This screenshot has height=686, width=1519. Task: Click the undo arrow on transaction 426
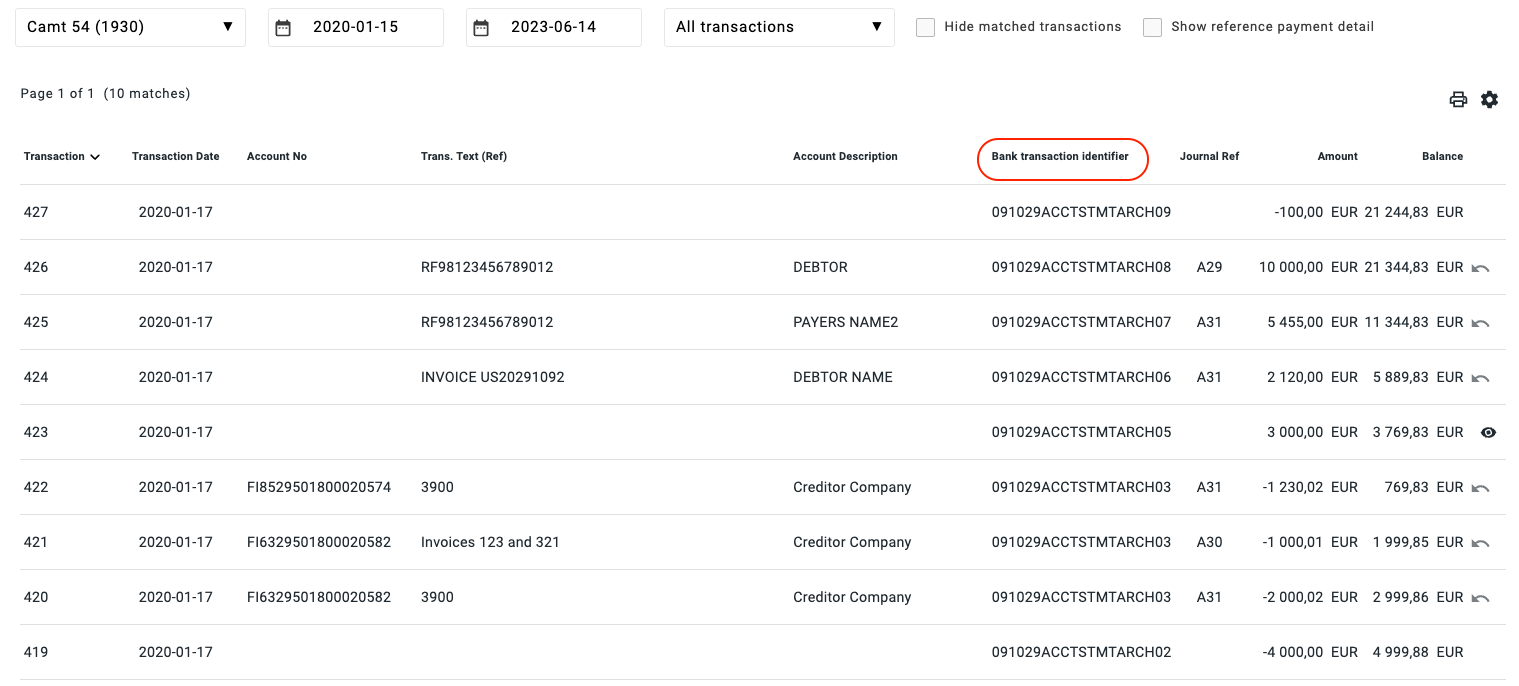[1481, 268]
